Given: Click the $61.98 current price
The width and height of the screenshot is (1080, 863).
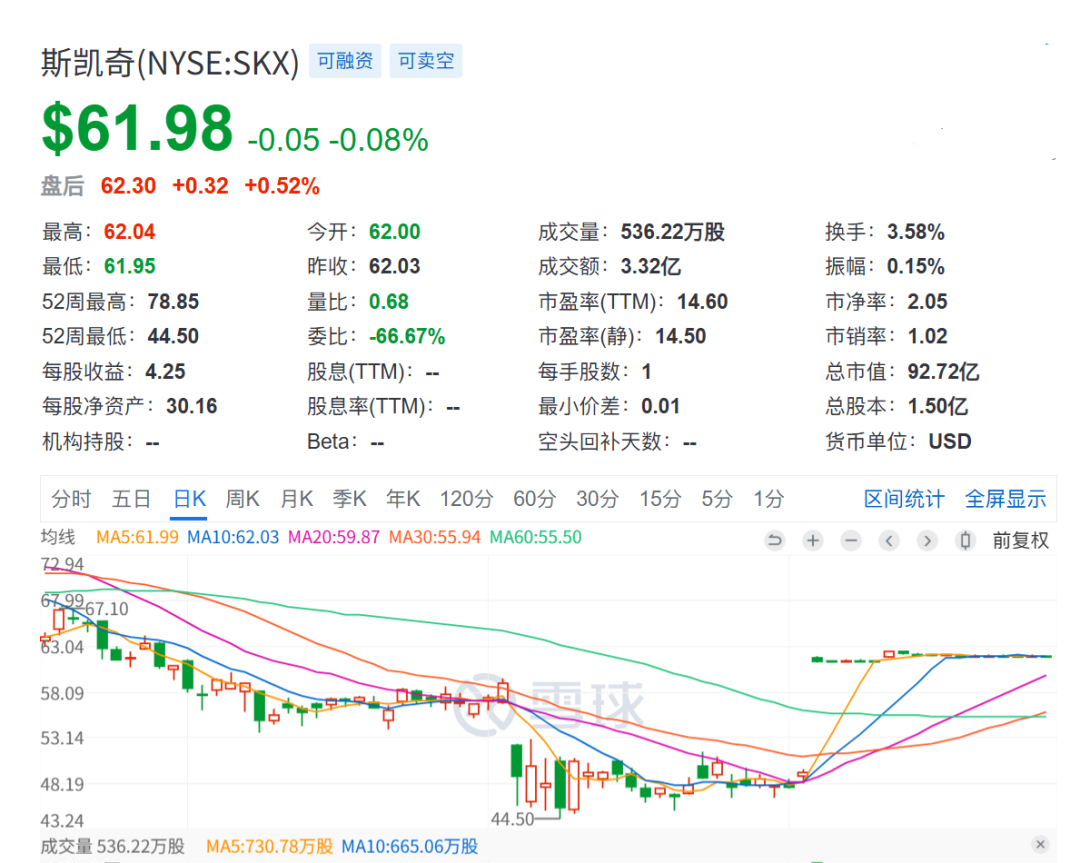Looking at the screenshot, I should point(138,128).
